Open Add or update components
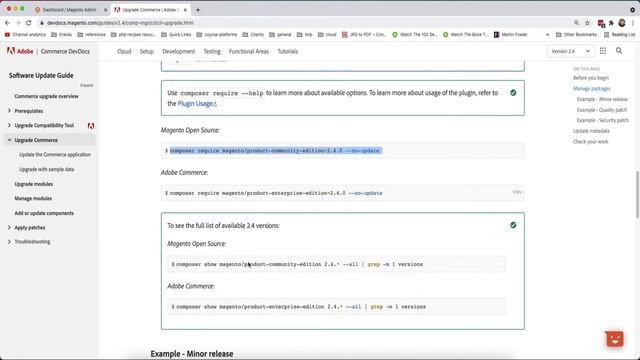Screen dimensions: 640x360 click(44, 213)
